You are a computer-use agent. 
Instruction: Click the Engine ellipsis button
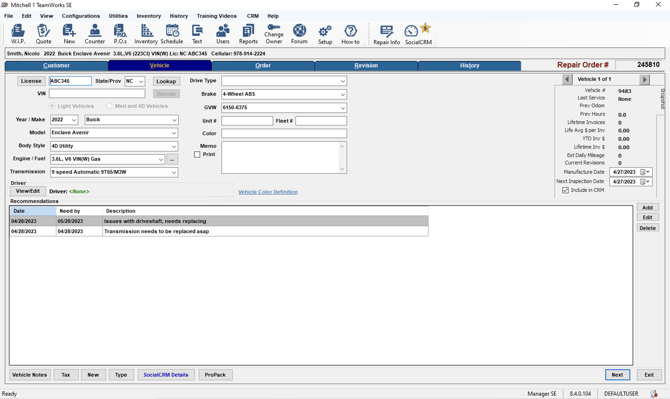coord(172,159)
